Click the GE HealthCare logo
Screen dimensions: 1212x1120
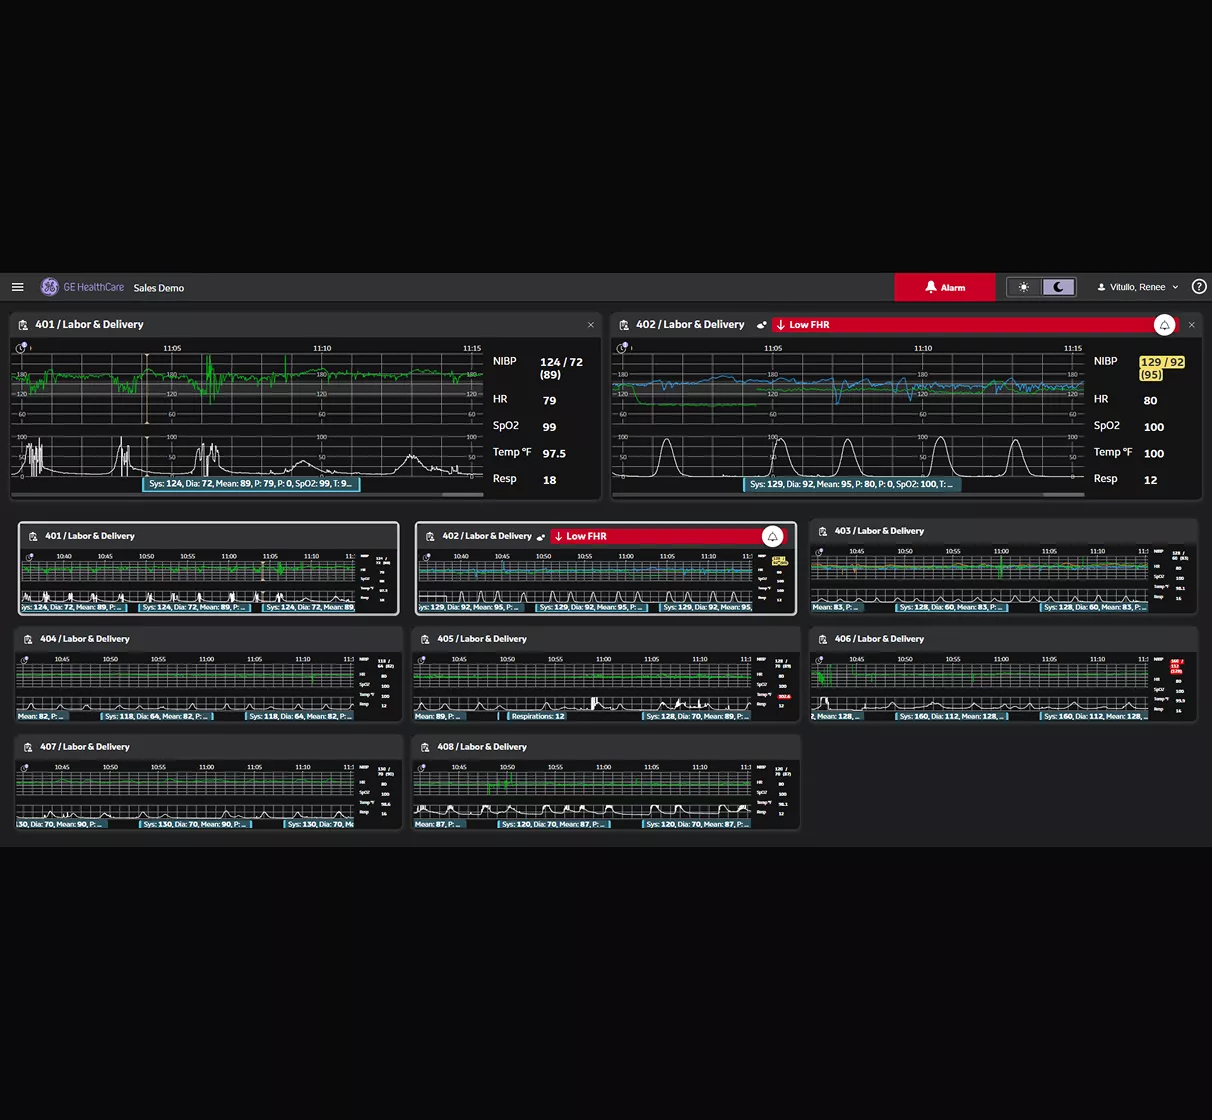pyautogui.click(x=82, y=287)
